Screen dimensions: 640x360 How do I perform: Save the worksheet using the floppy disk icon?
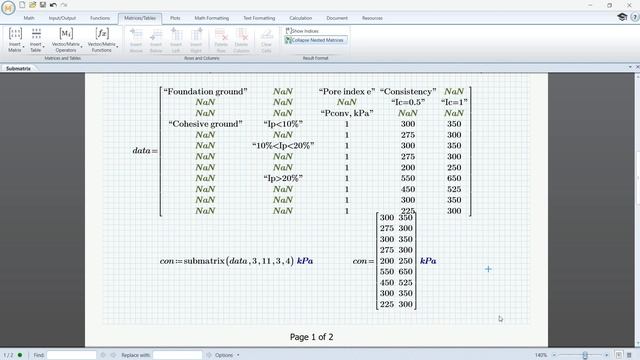[x=43, y=5]
